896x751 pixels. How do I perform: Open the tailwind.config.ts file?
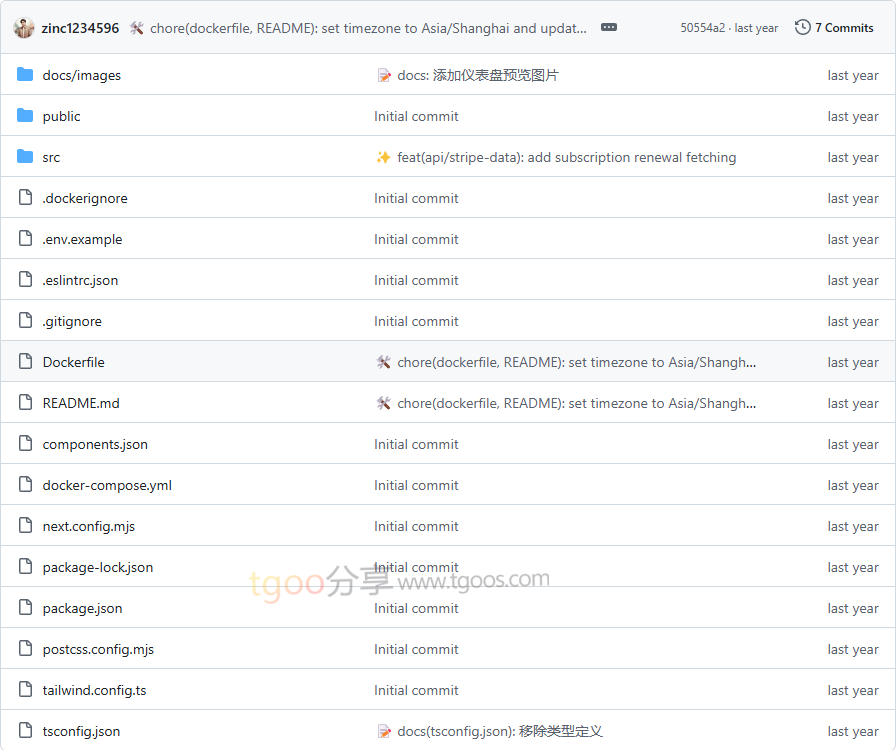[x=94, y=690]
